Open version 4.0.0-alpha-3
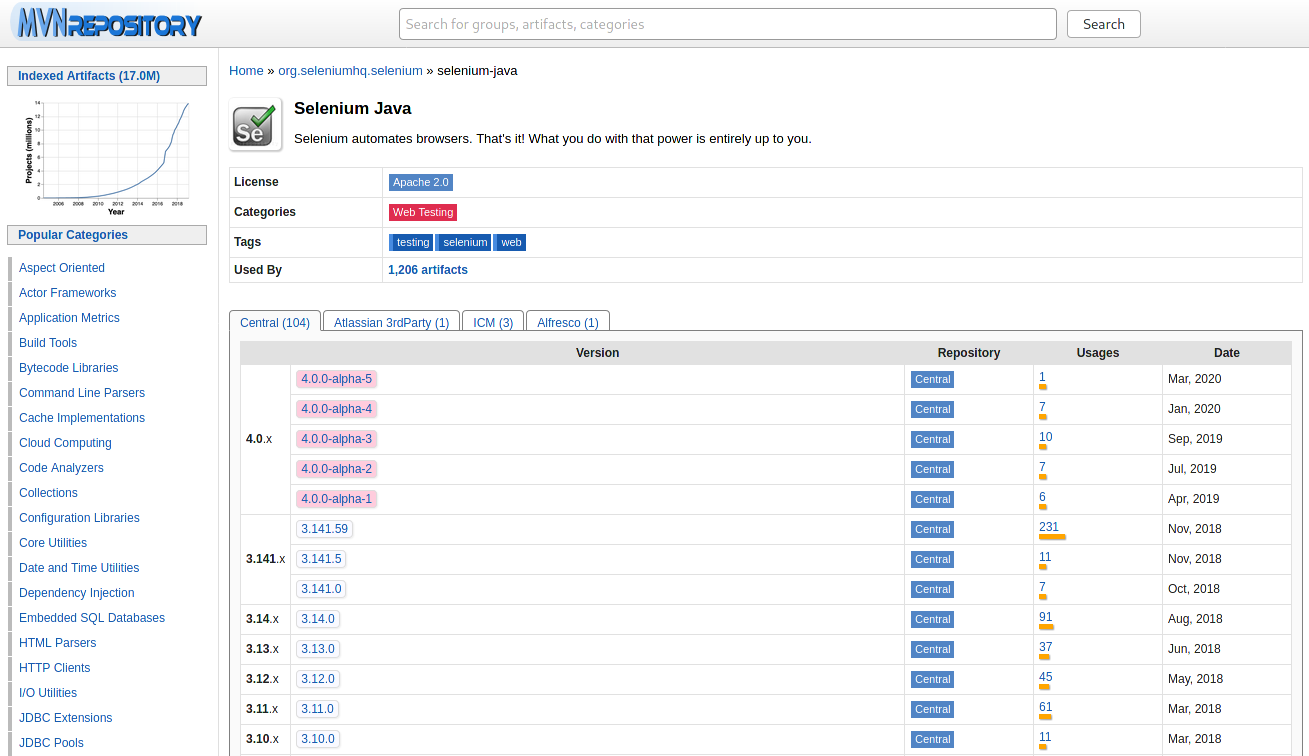This screenshot has height=756, width=1309. [x=336, y=439]
